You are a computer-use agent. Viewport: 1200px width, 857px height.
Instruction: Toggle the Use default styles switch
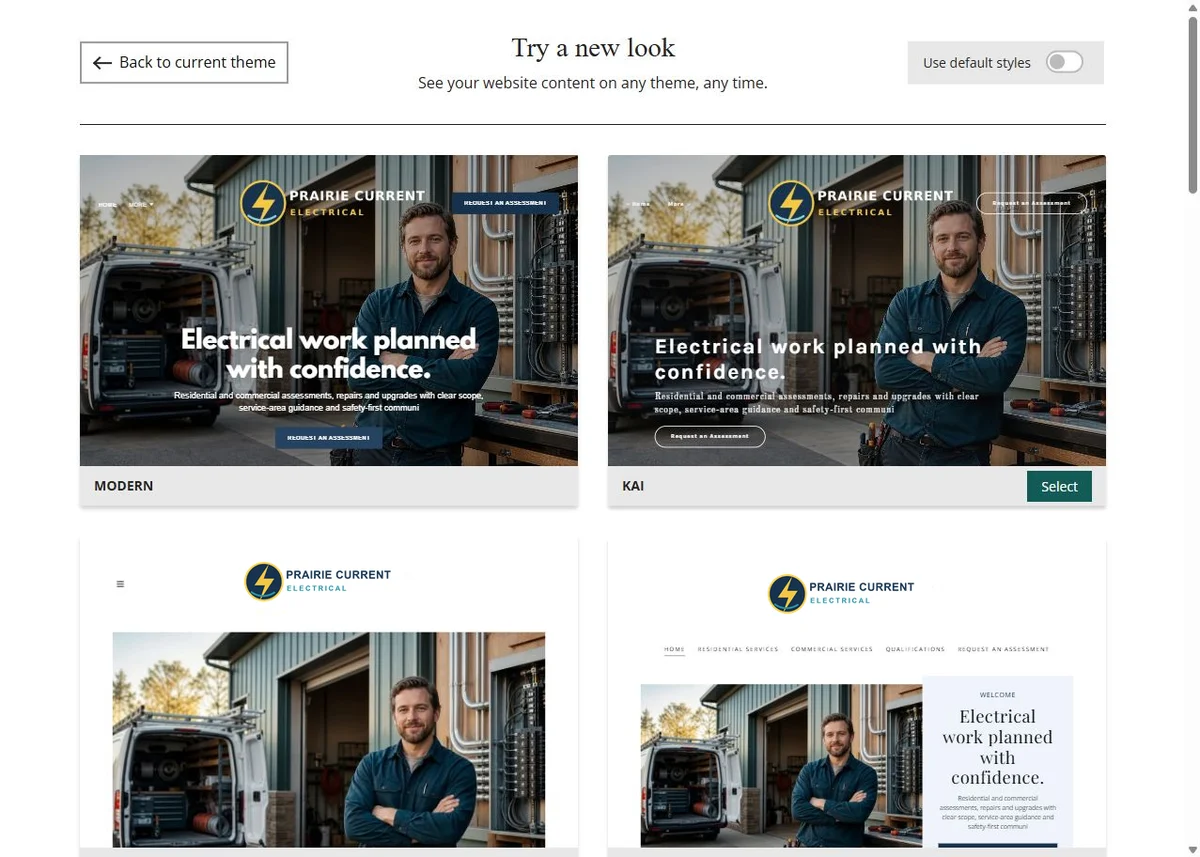click(1064, 62)
